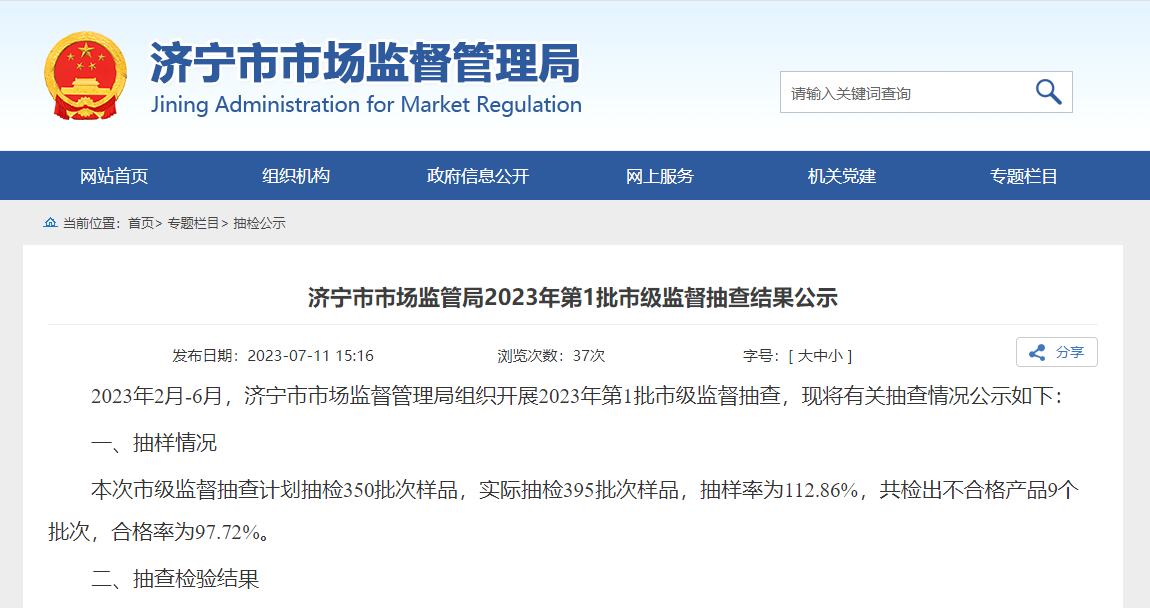Click the Jining Administration for Market Regulation text
1150x608 pixels.
366,105
